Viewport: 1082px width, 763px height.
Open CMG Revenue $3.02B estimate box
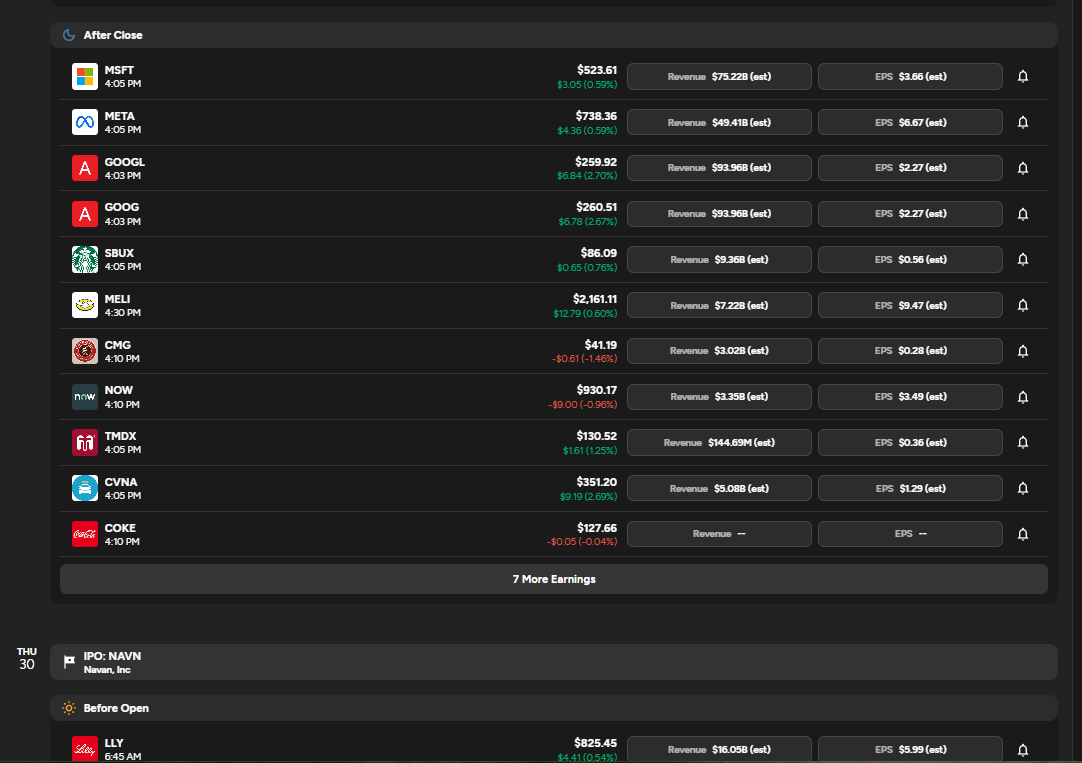click(x=719, y=351)
